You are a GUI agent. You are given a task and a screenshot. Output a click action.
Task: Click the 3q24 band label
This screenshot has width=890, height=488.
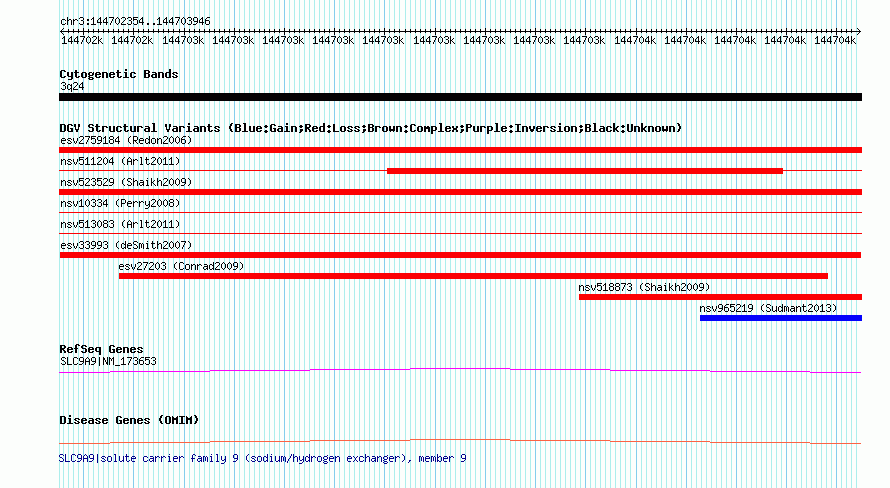pos(72,86)
